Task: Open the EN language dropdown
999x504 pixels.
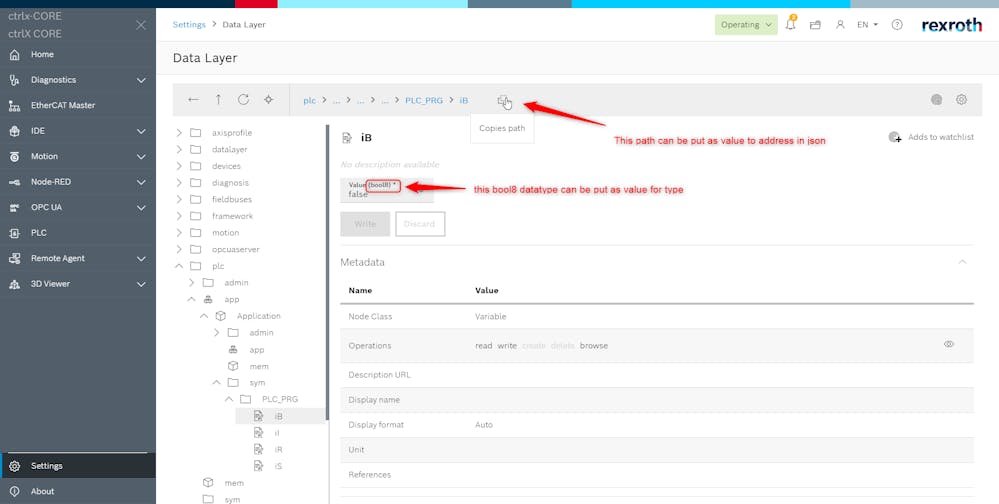Action: pos(867,25)
